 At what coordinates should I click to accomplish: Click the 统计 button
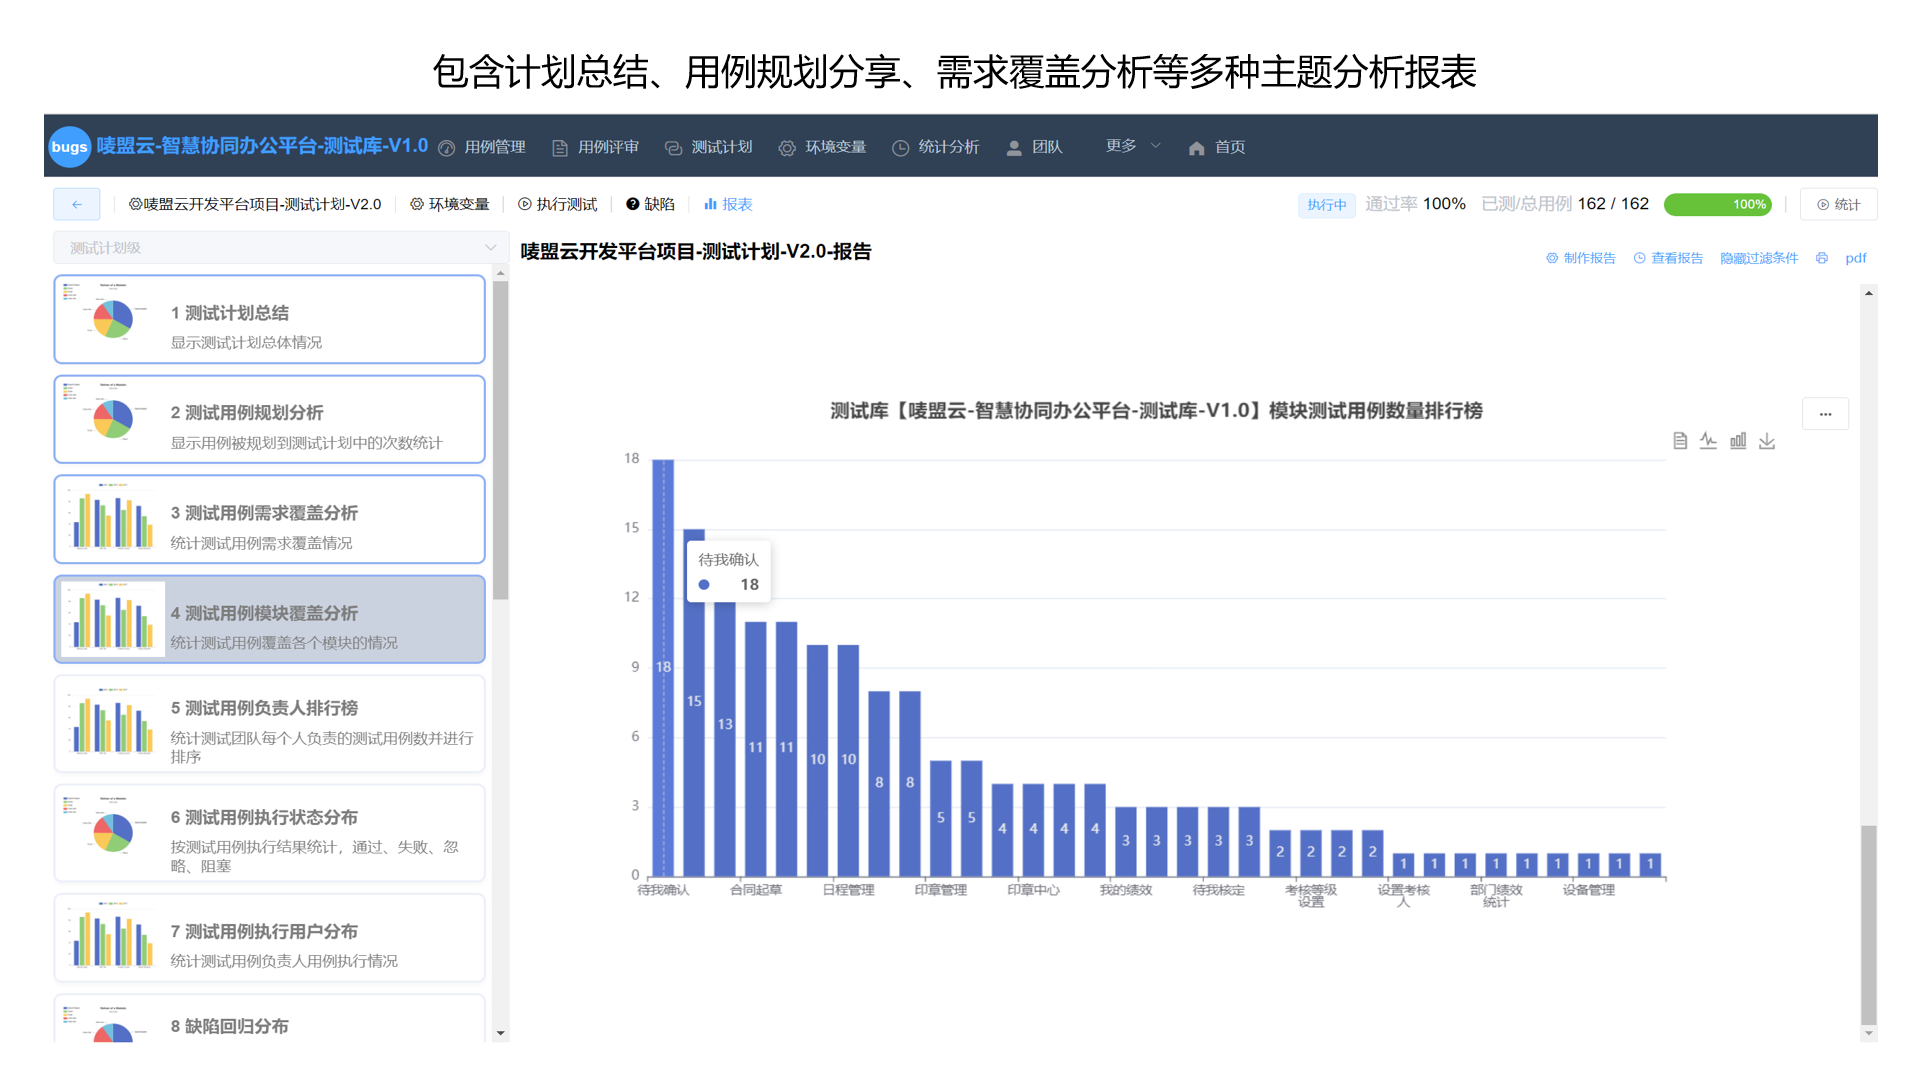pyautogui.click(x=1838, y=204)
